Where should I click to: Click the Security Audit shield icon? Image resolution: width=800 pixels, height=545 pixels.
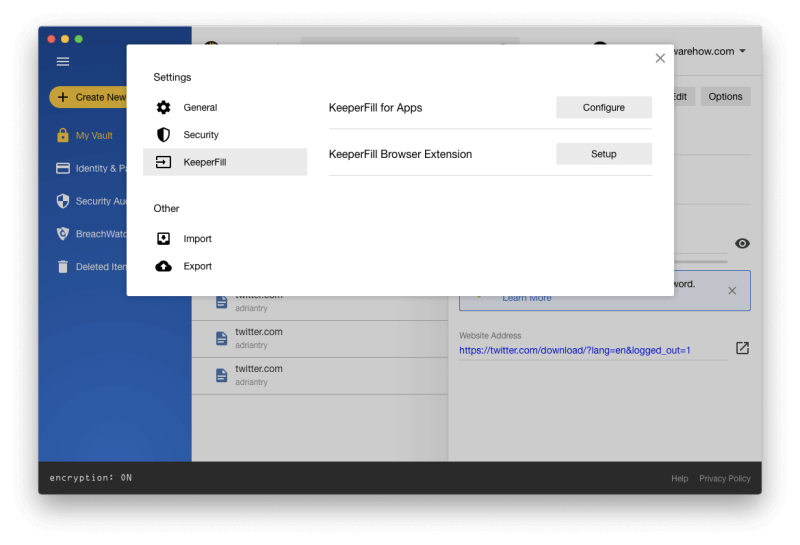(63, 201)
